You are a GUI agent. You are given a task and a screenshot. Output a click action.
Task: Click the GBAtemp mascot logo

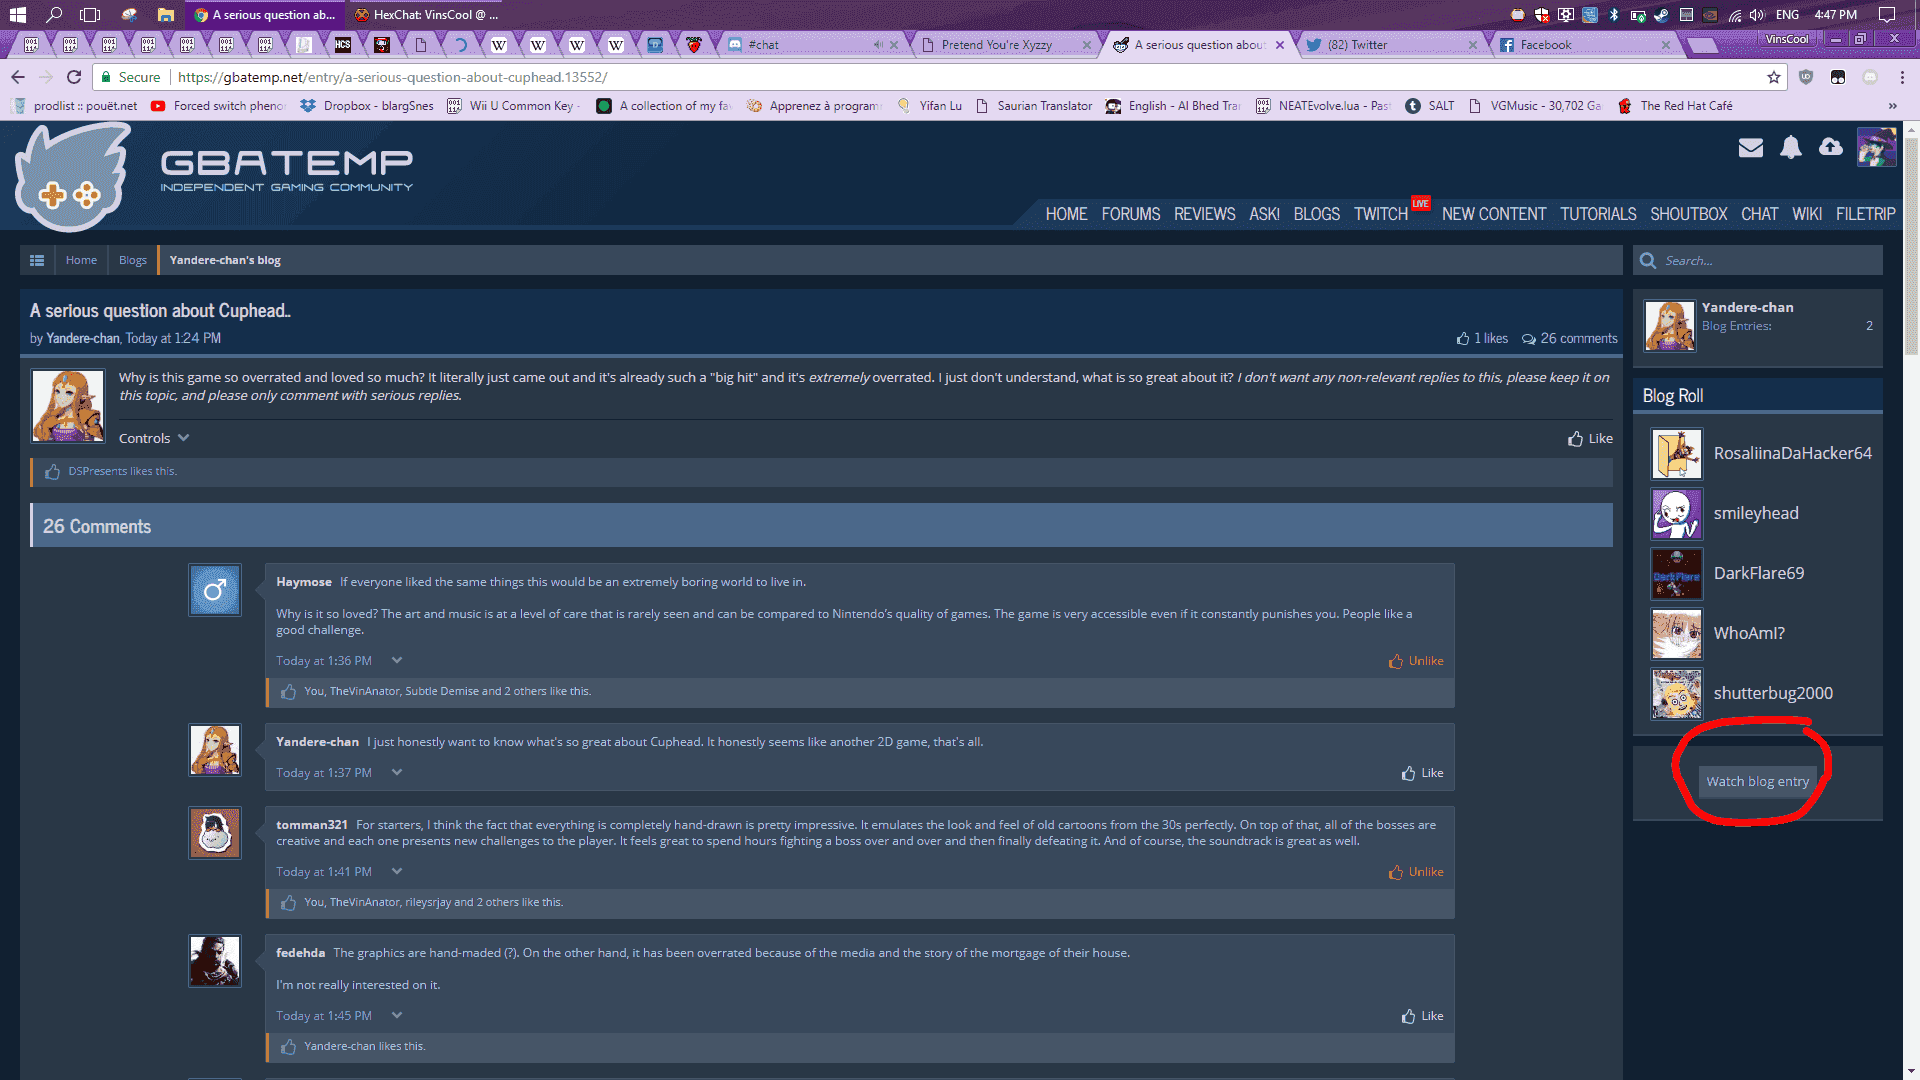72,178
